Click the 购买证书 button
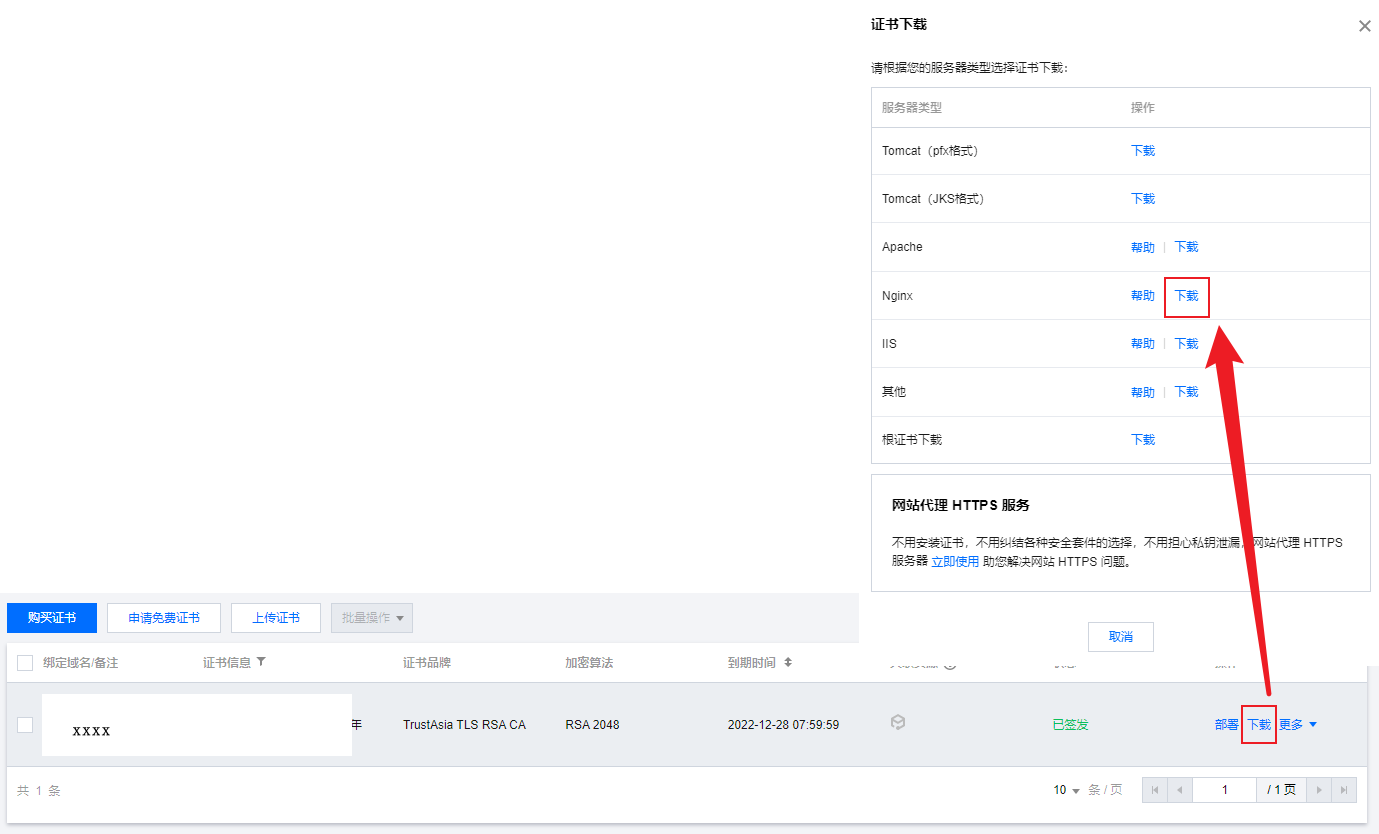The image size is (1379, 834). (51, 617)
